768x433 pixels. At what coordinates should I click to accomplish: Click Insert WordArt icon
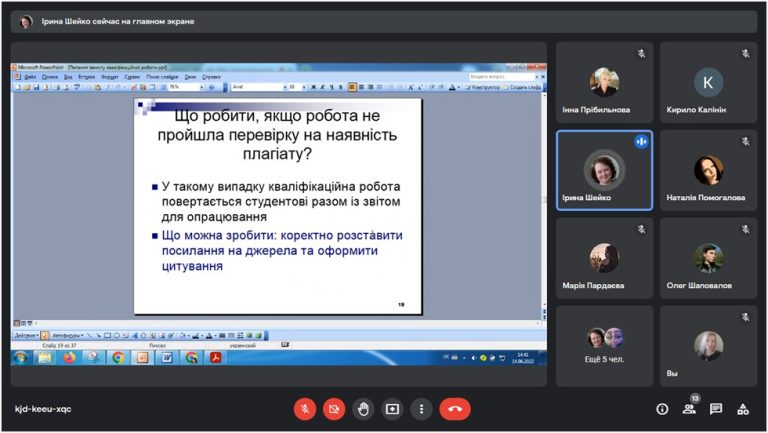pyautogui.click(x=135, y=336)
